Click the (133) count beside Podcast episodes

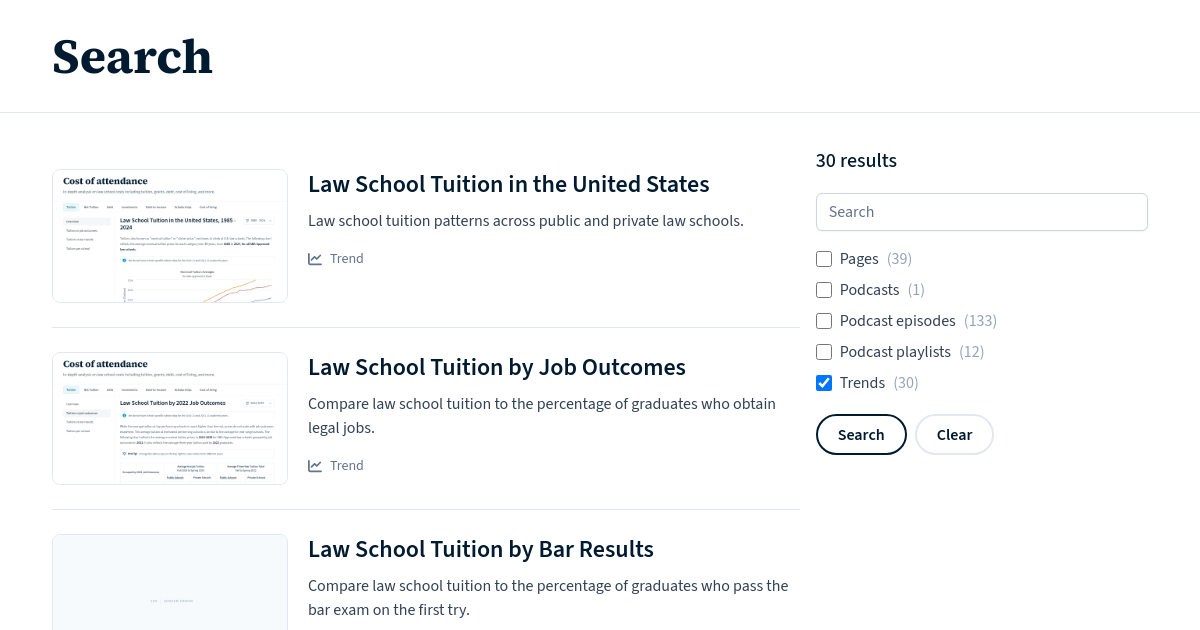click(980, 321)
